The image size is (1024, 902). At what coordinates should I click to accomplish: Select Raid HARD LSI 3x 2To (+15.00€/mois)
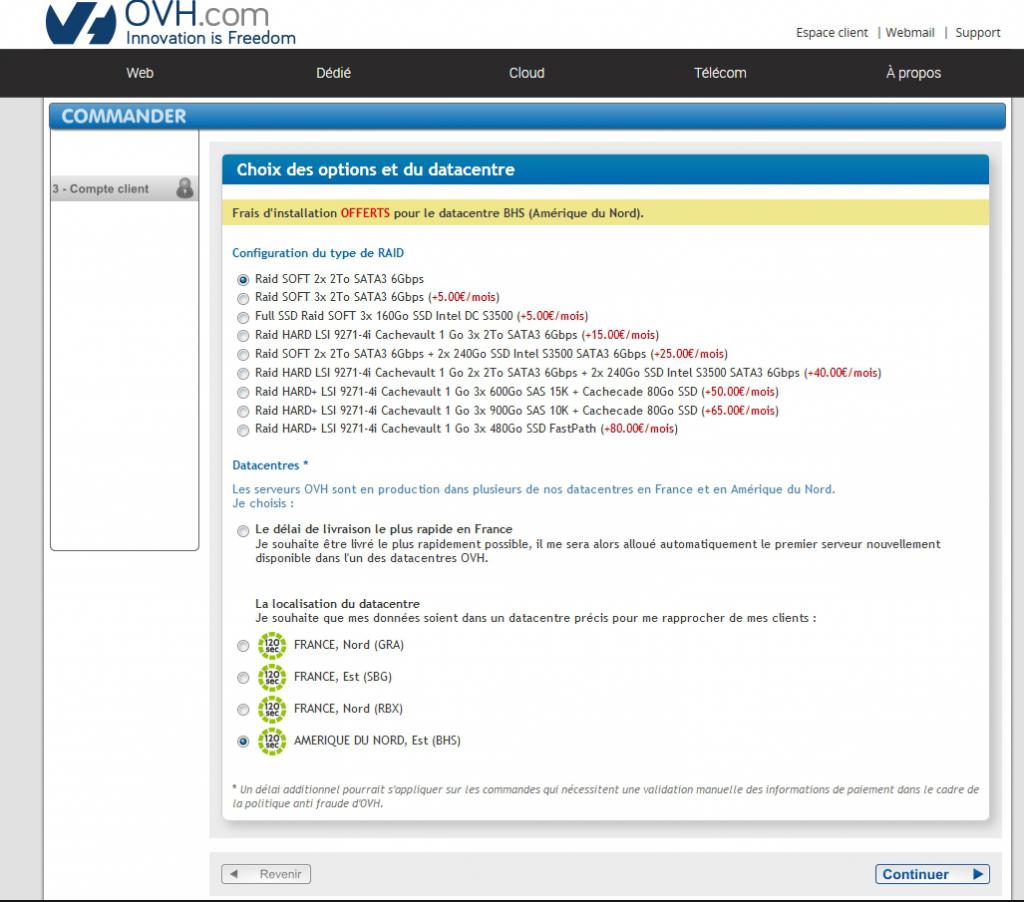click(x=243, y=336)
